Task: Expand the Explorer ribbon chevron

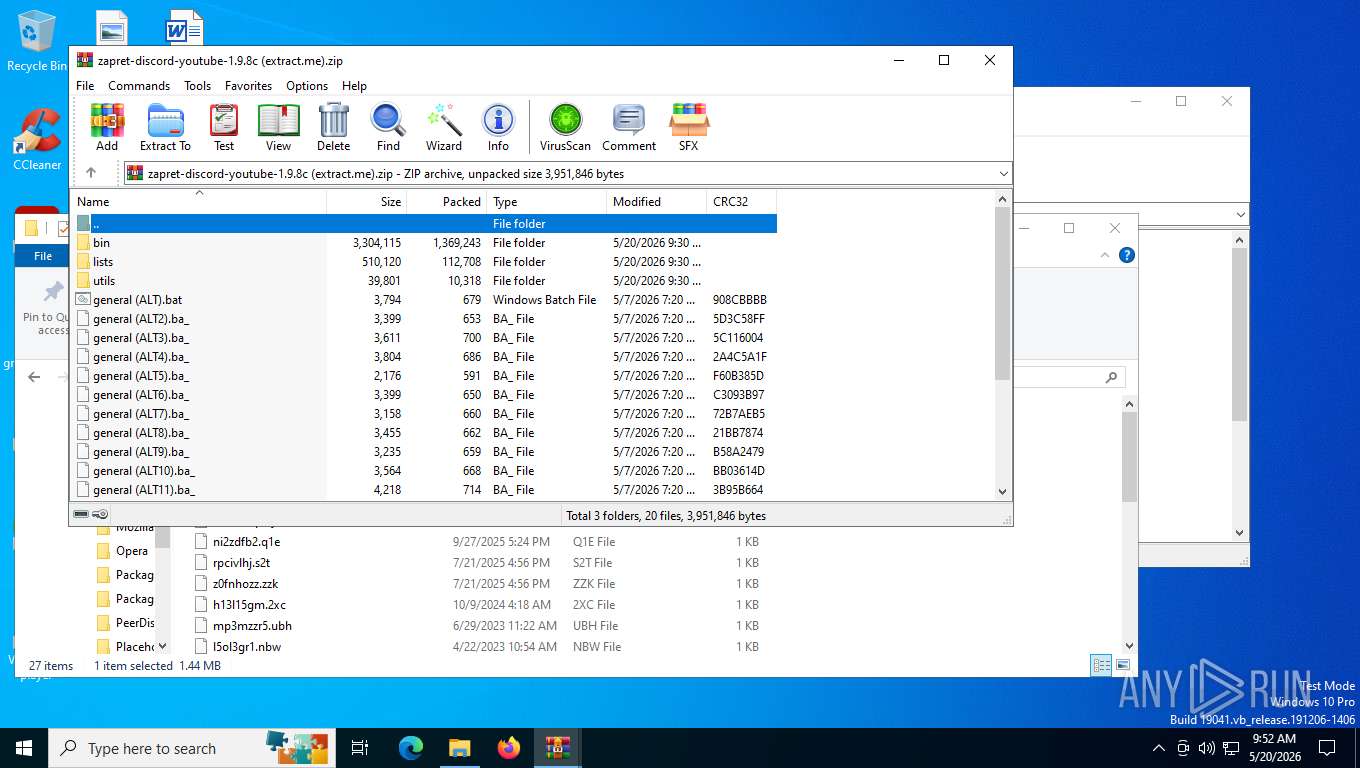Action: (1105, 256)
